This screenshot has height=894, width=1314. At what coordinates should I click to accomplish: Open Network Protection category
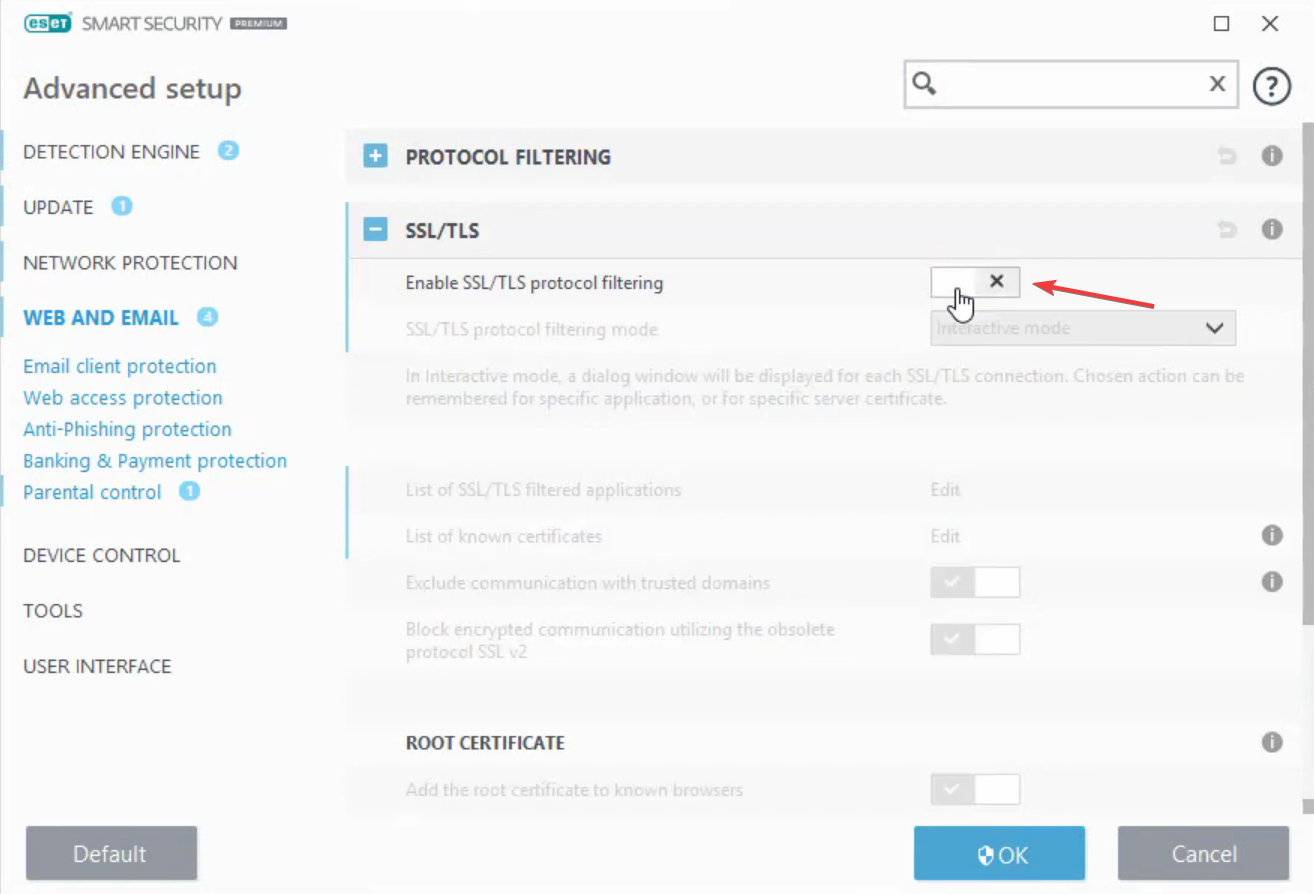pos(130,263)
